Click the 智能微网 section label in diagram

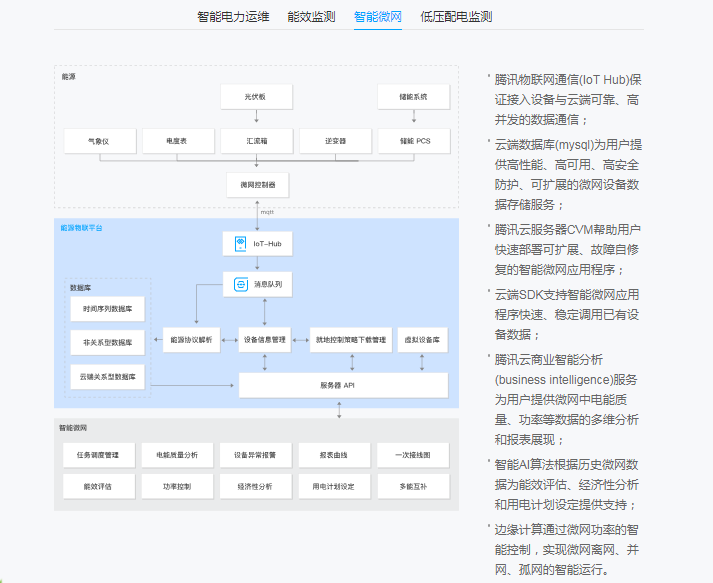[x=73, y=427]
